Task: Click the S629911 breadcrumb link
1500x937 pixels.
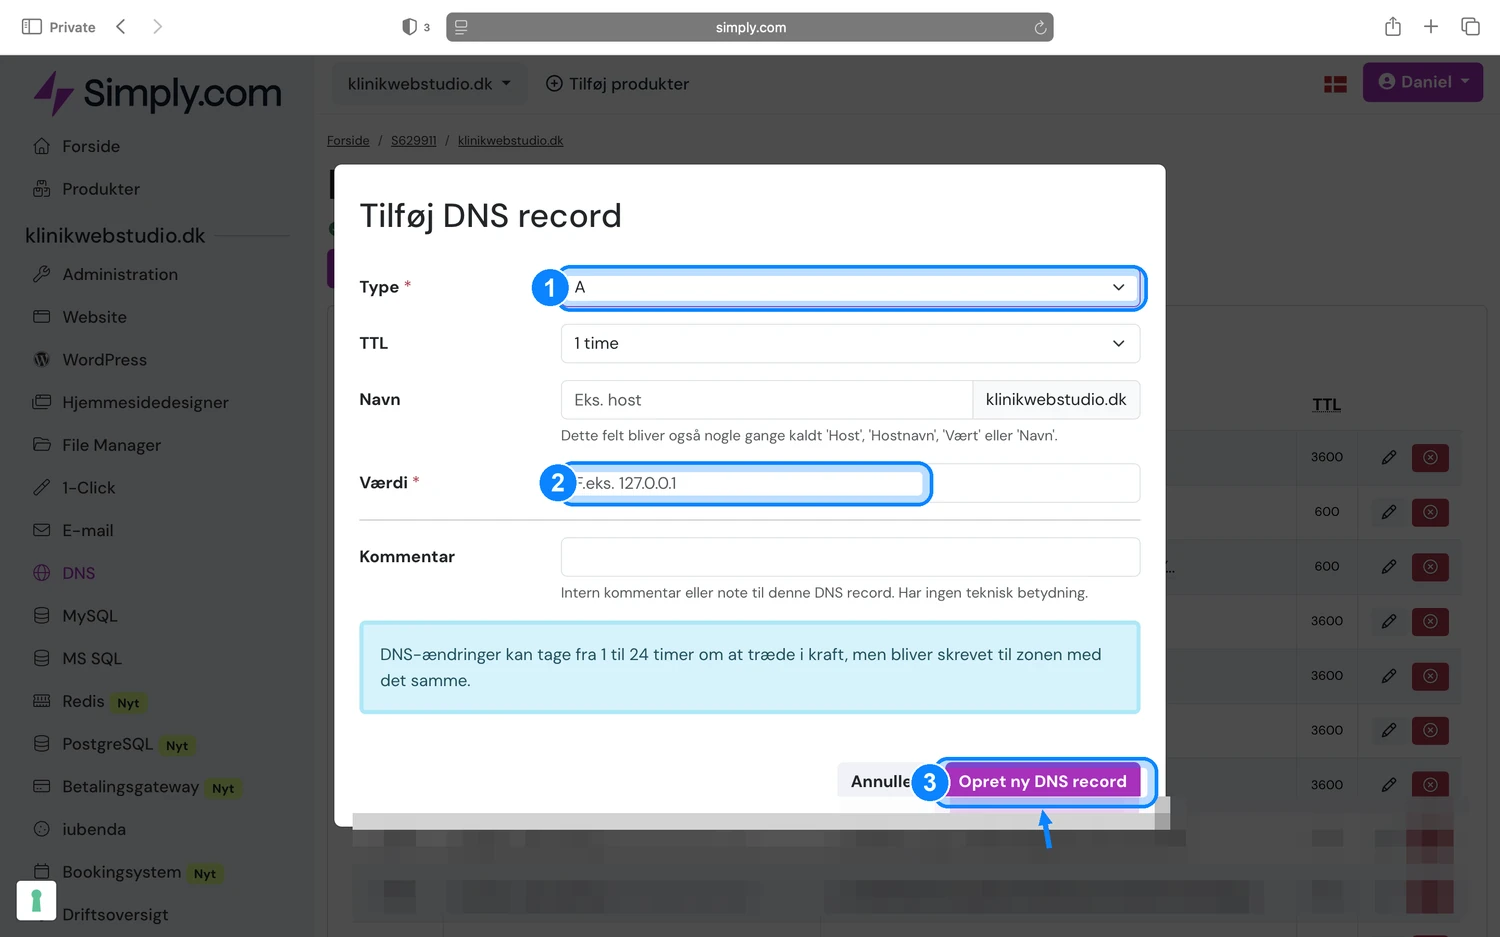Action: coord(413,141)
